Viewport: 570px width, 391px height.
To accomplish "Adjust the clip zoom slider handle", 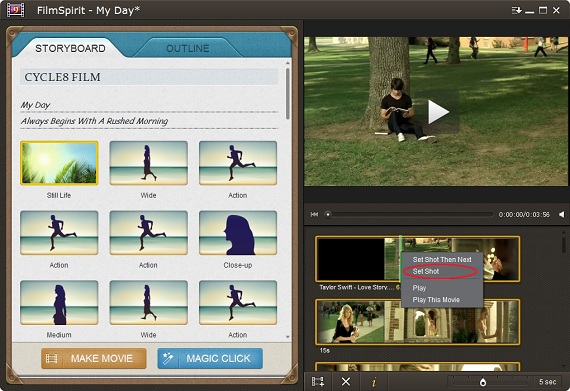I will (x=483, y=382).
